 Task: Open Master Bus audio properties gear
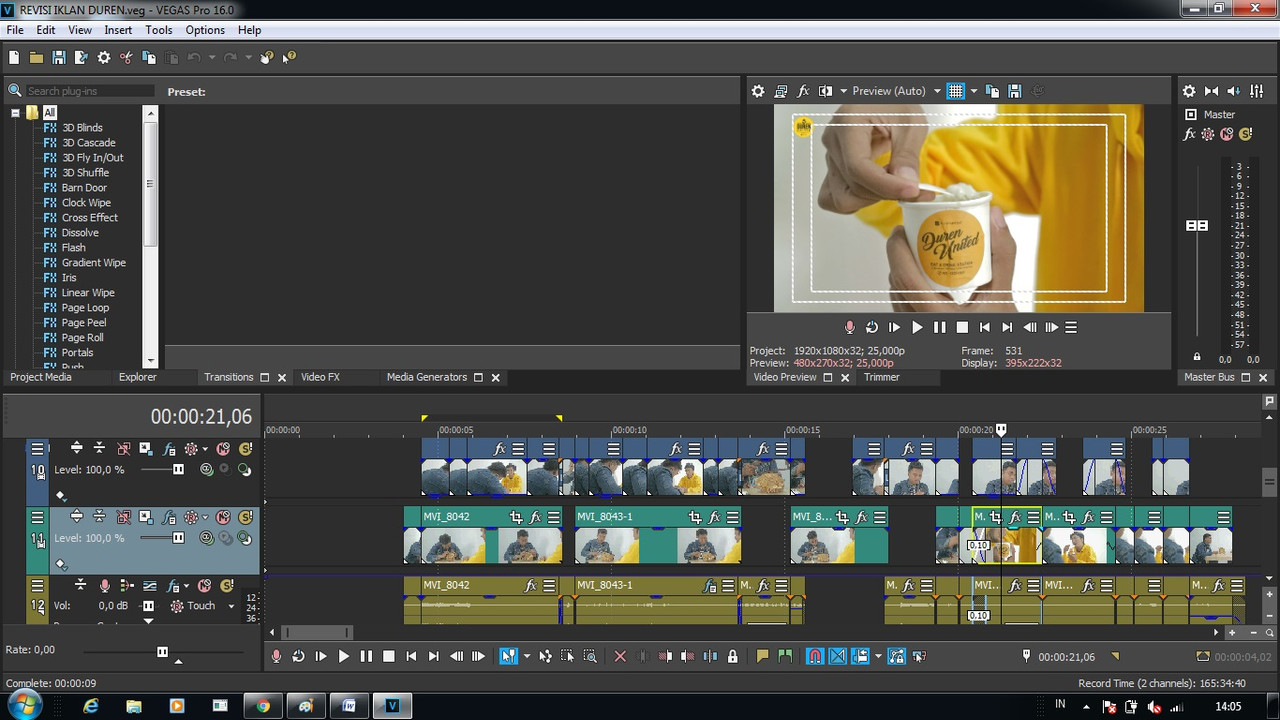click(1189, 91)
